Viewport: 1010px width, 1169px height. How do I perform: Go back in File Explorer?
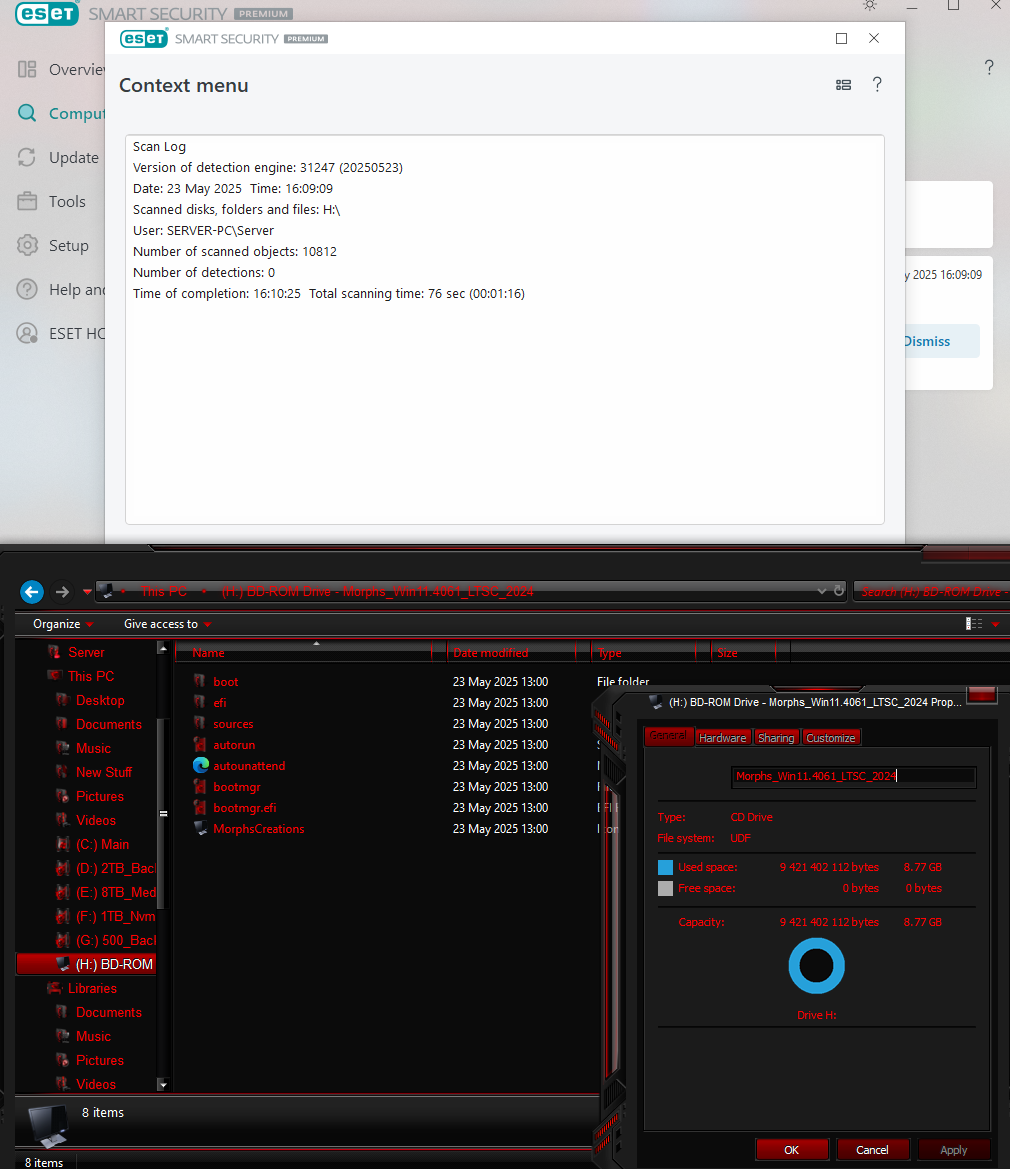[x=31, y=592]
